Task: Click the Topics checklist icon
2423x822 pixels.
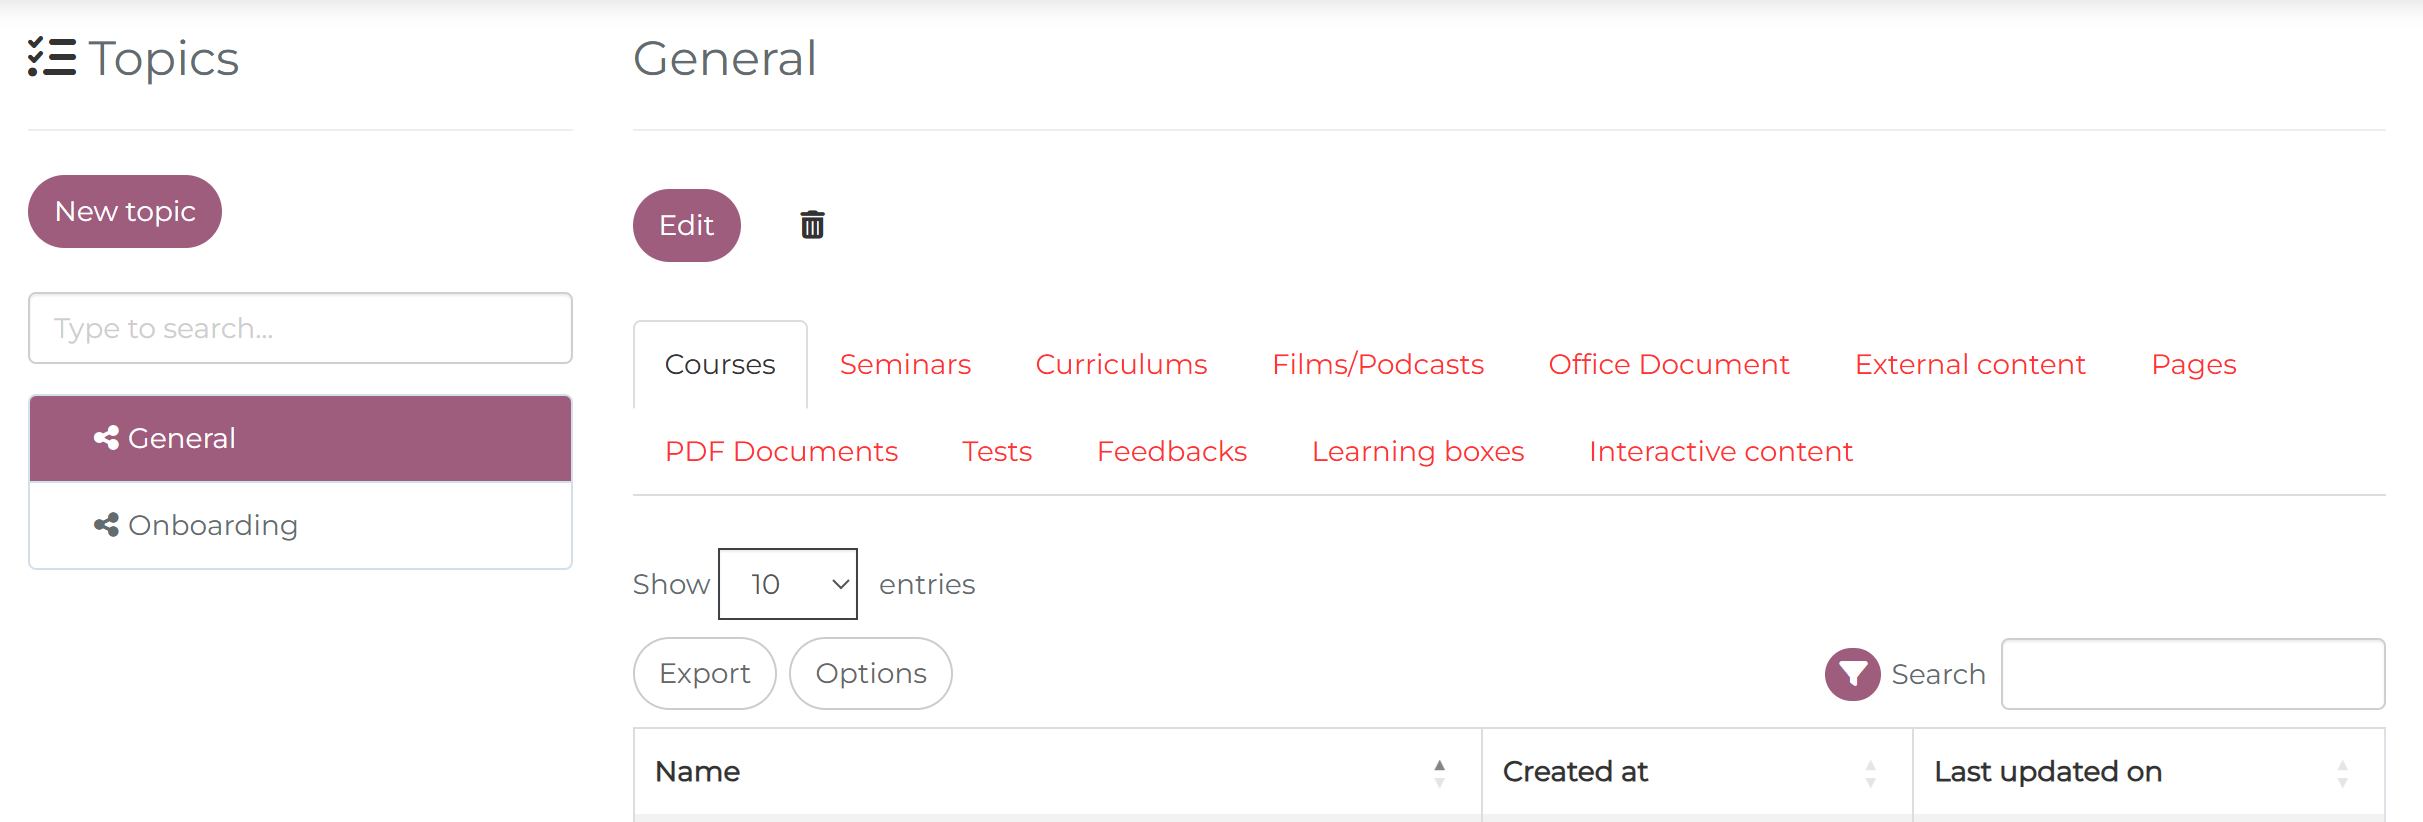Action: pos(52,58)
